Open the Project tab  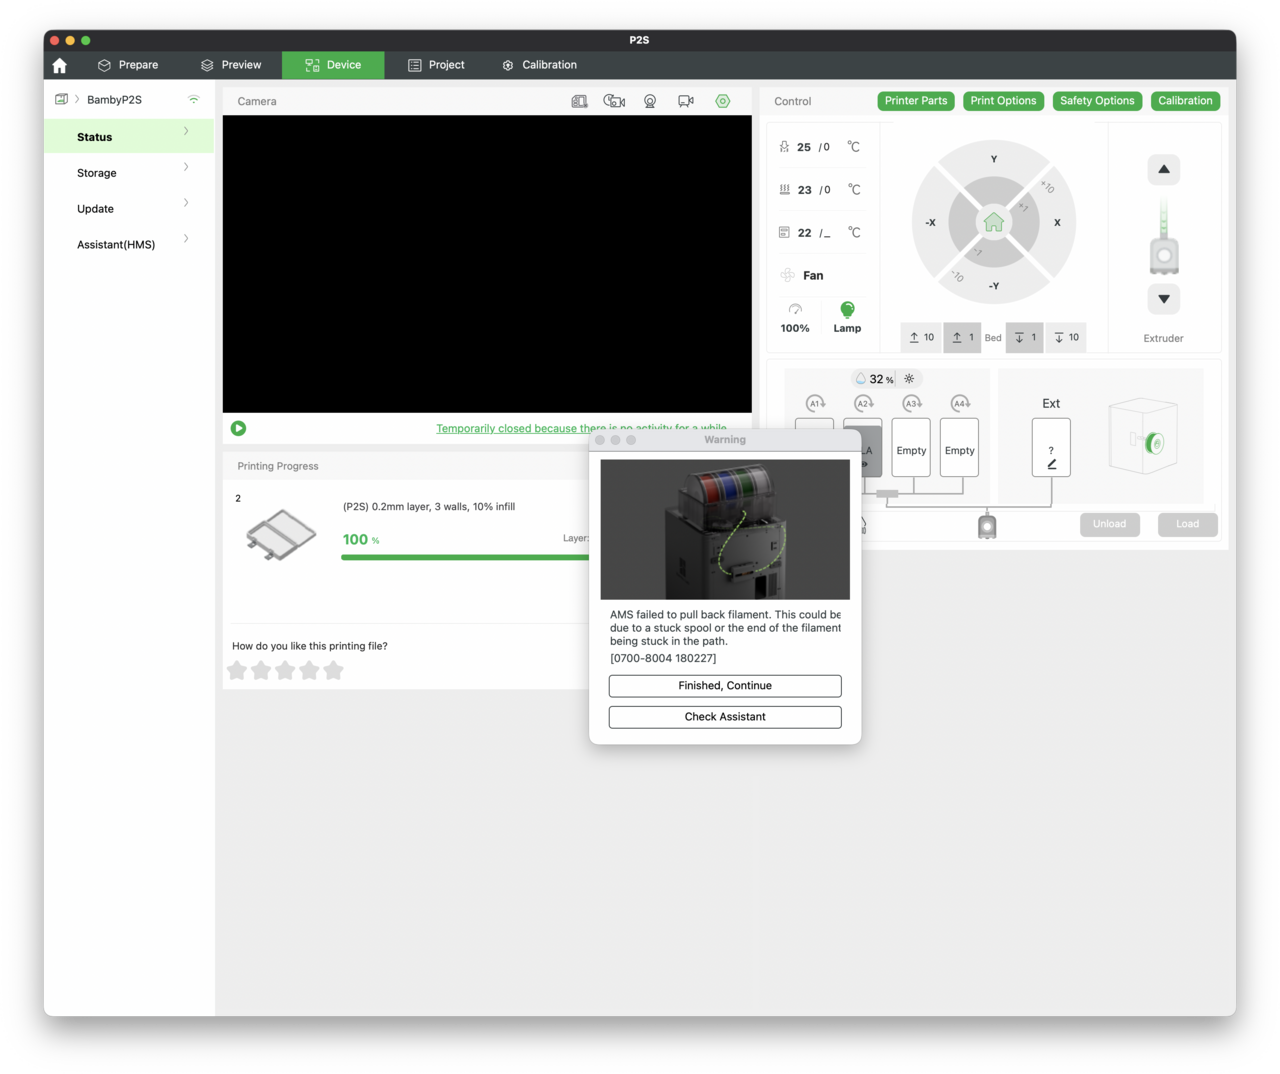coord(436,65)
